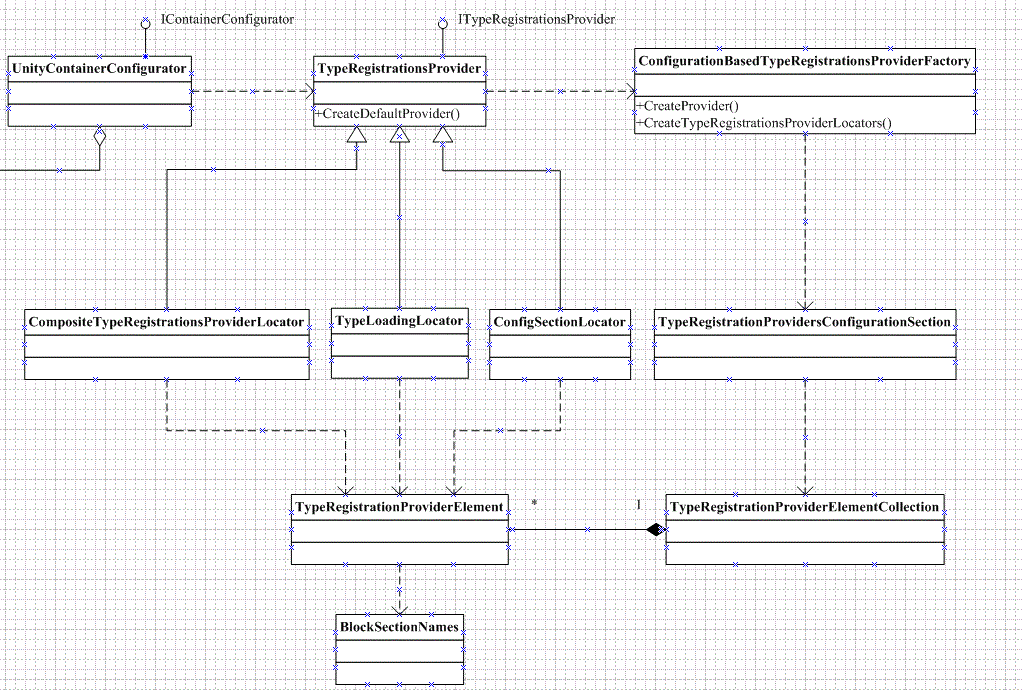Click the ITypeRegistrationsProvider interface label

pyautogui.click(x=536, y=20)
